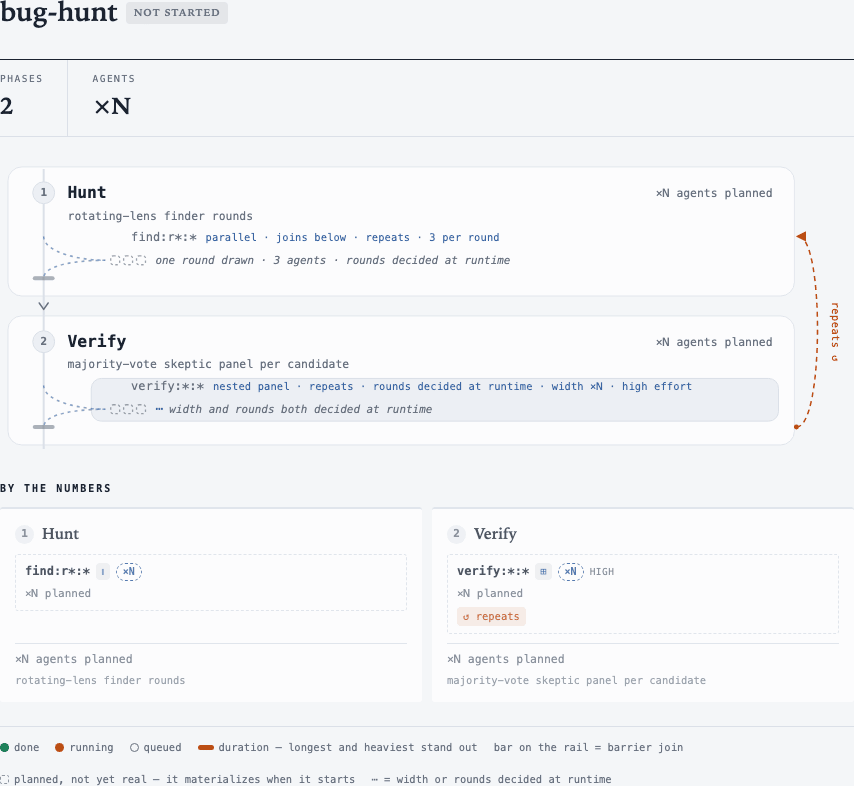Click the xN agents planned label in the Verify phase
The image size is (854, 786).
(x=713, y=342)
